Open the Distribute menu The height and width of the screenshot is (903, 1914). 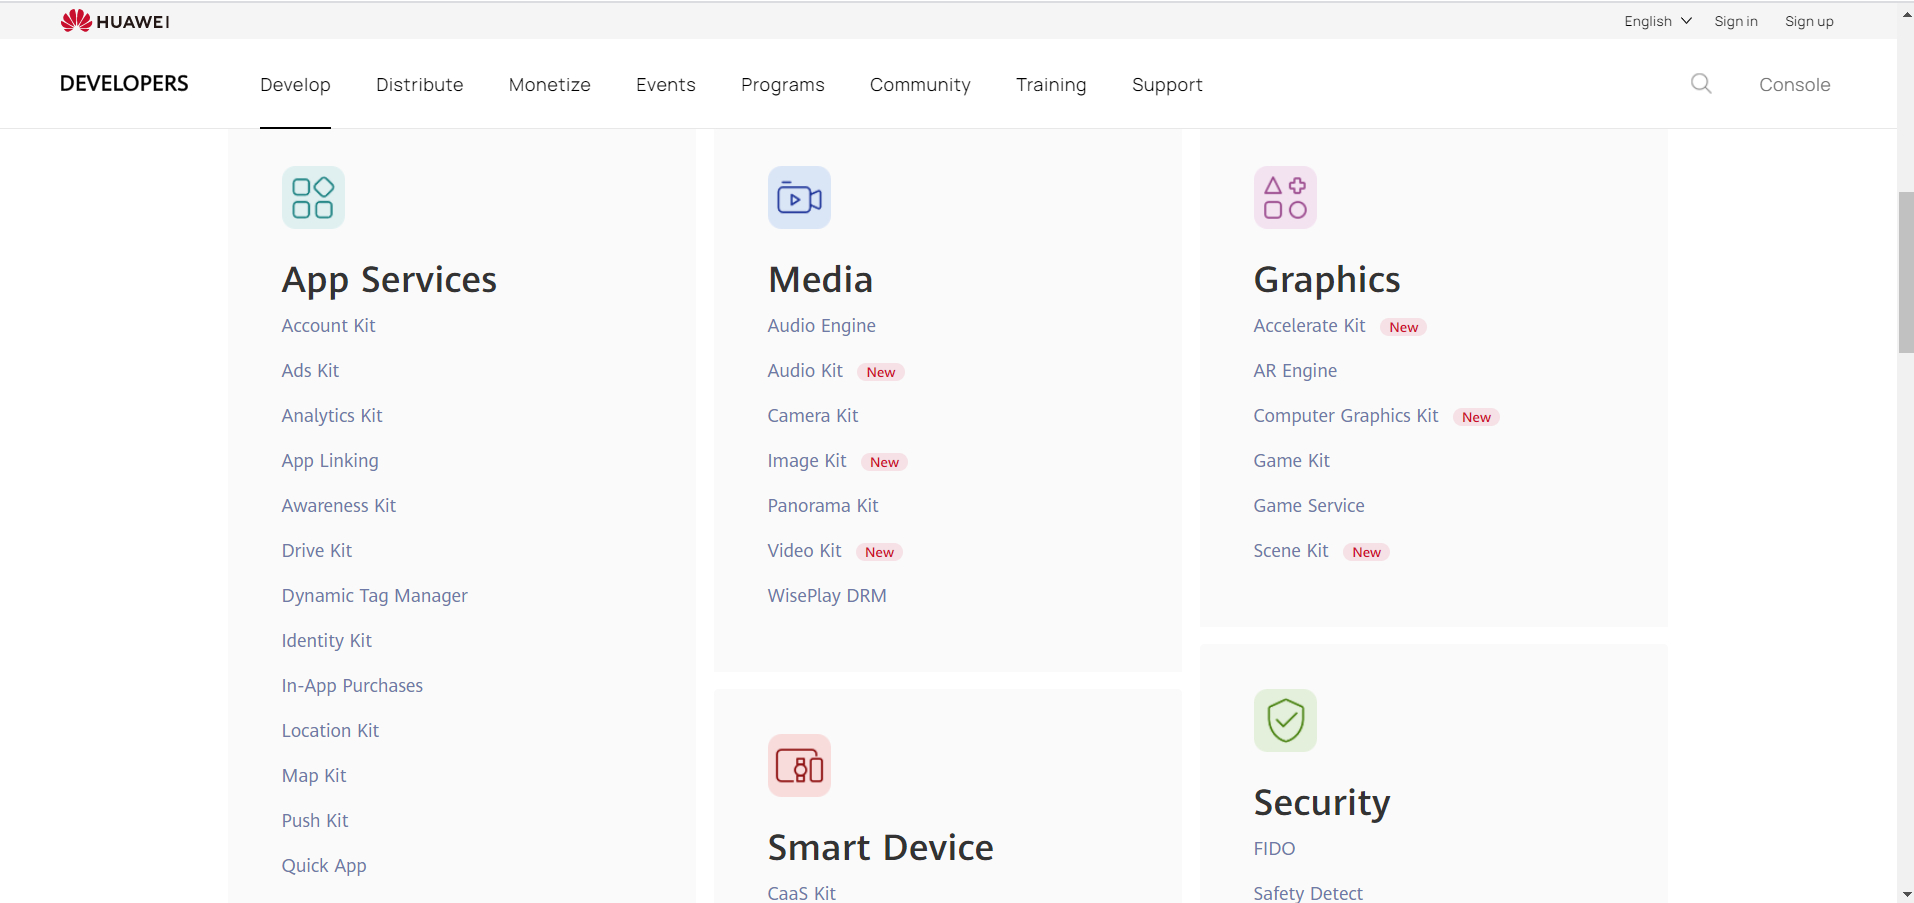[420, 85]
